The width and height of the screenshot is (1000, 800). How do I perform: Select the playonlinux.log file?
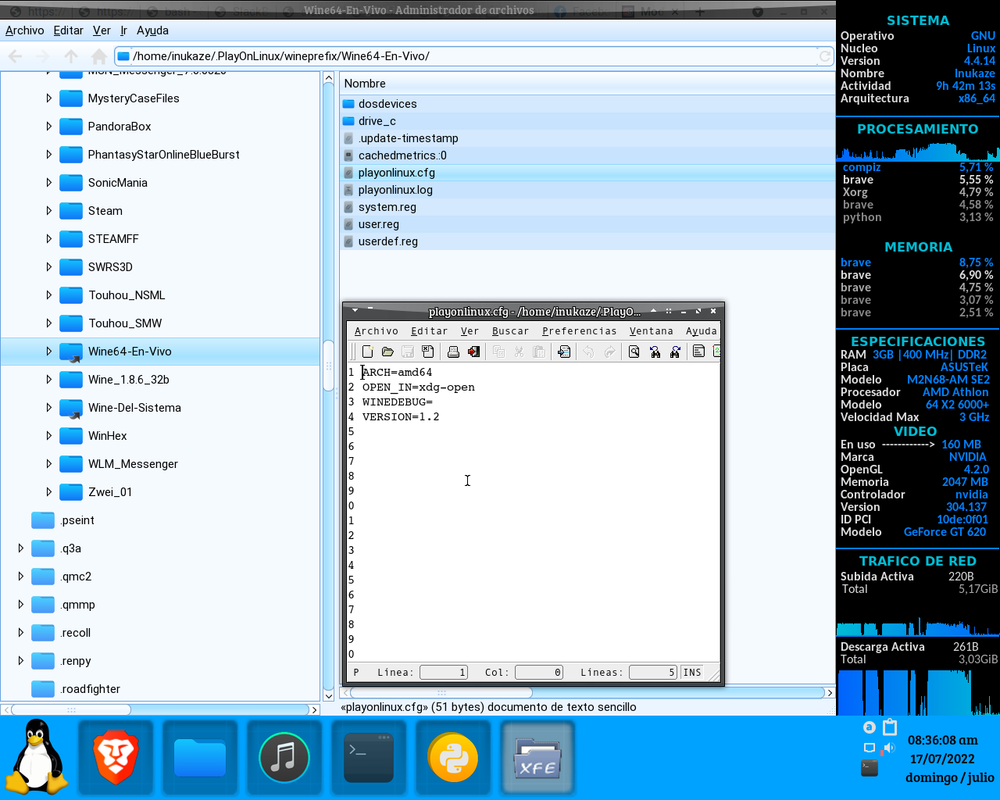[395, 189]
